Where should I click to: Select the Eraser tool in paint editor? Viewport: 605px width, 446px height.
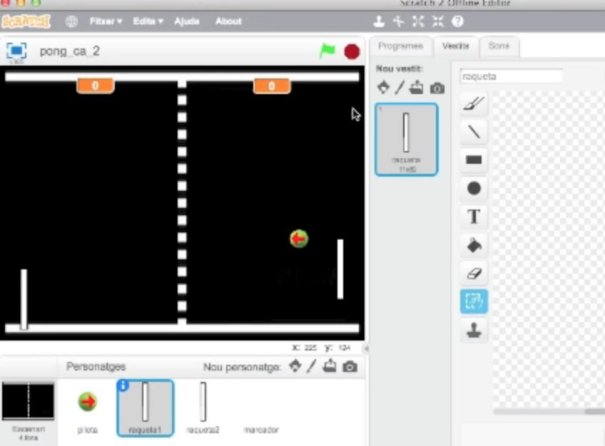point(474,273)
